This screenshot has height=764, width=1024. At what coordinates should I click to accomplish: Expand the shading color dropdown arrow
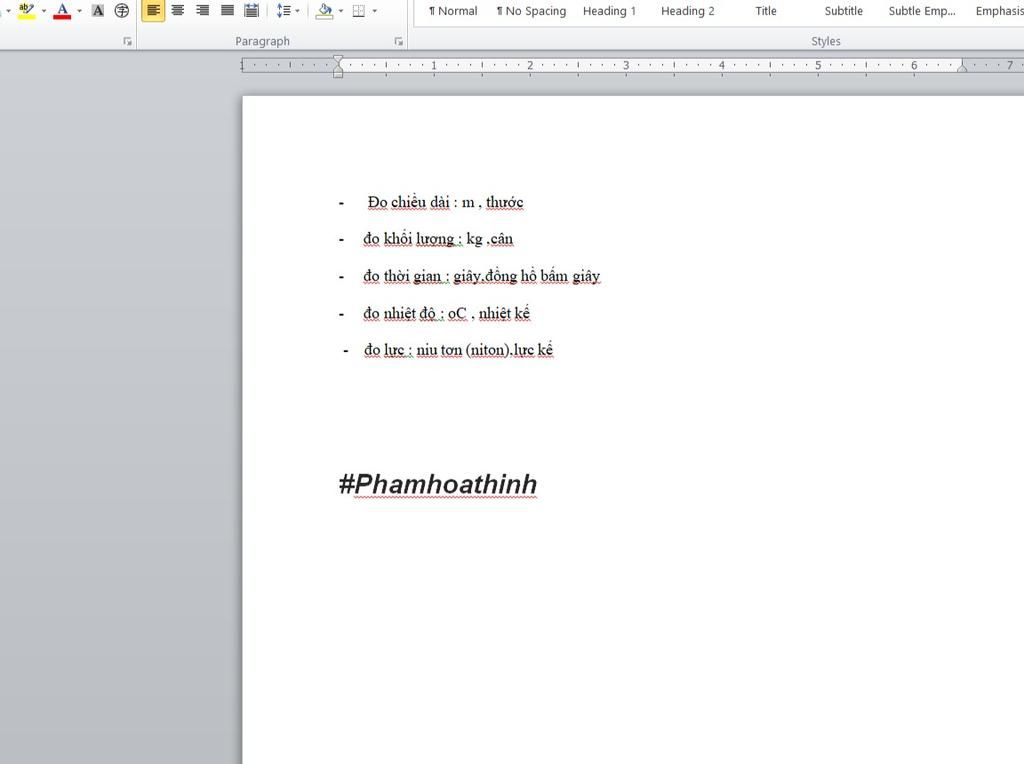point(341,11)
